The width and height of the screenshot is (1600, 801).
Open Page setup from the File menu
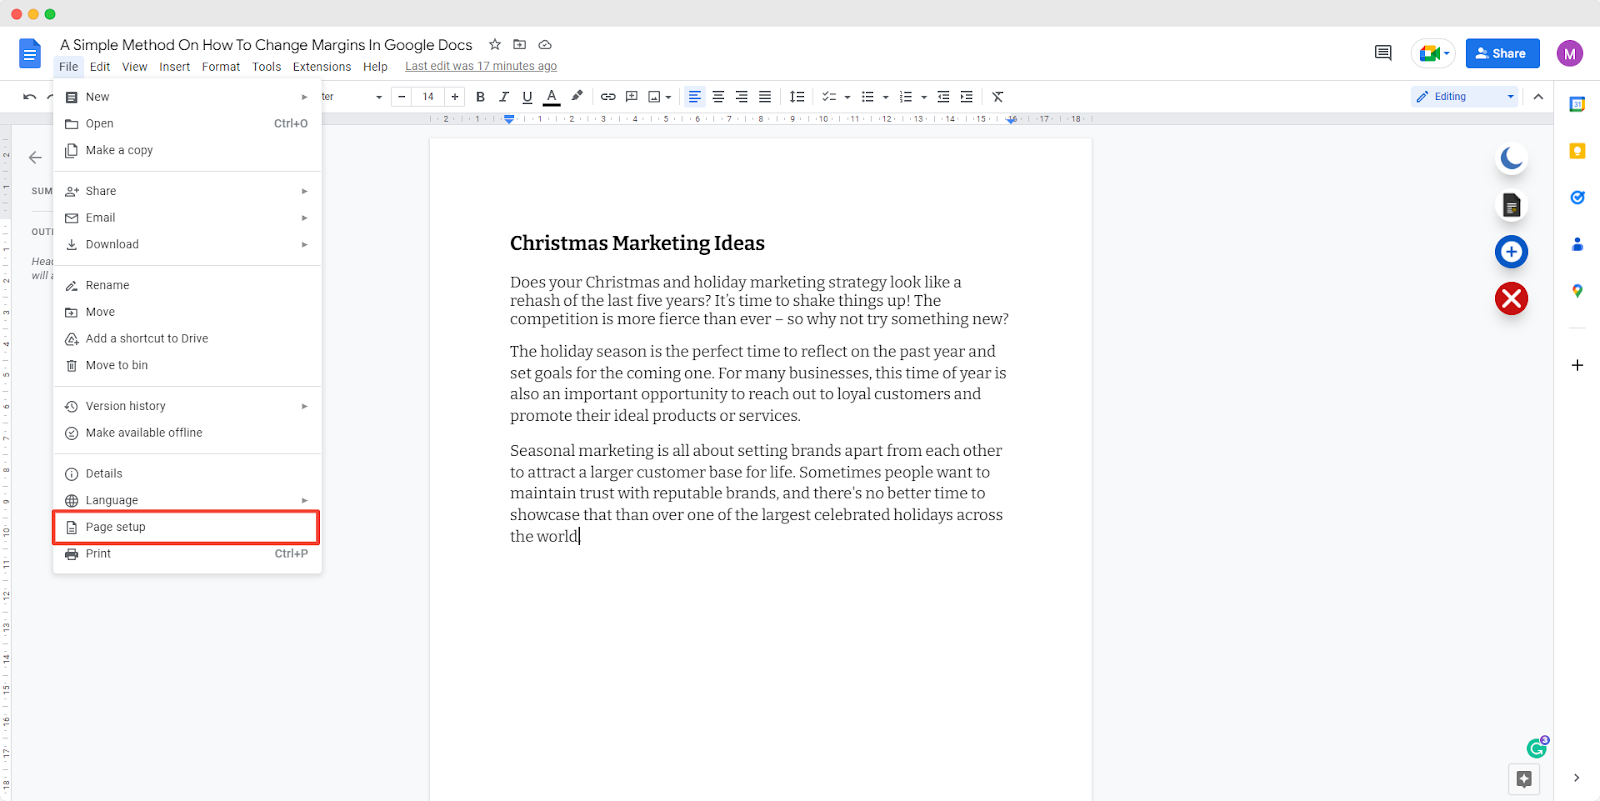point(116,527)
